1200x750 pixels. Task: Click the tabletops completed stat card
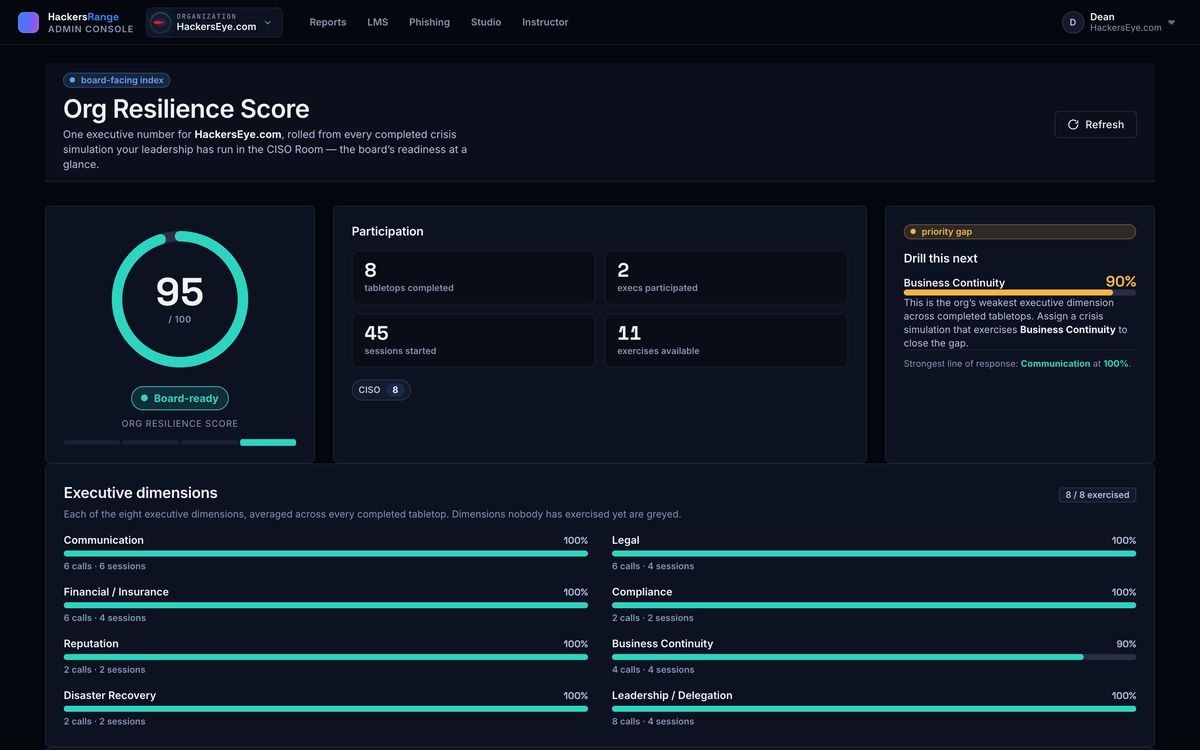473,277
